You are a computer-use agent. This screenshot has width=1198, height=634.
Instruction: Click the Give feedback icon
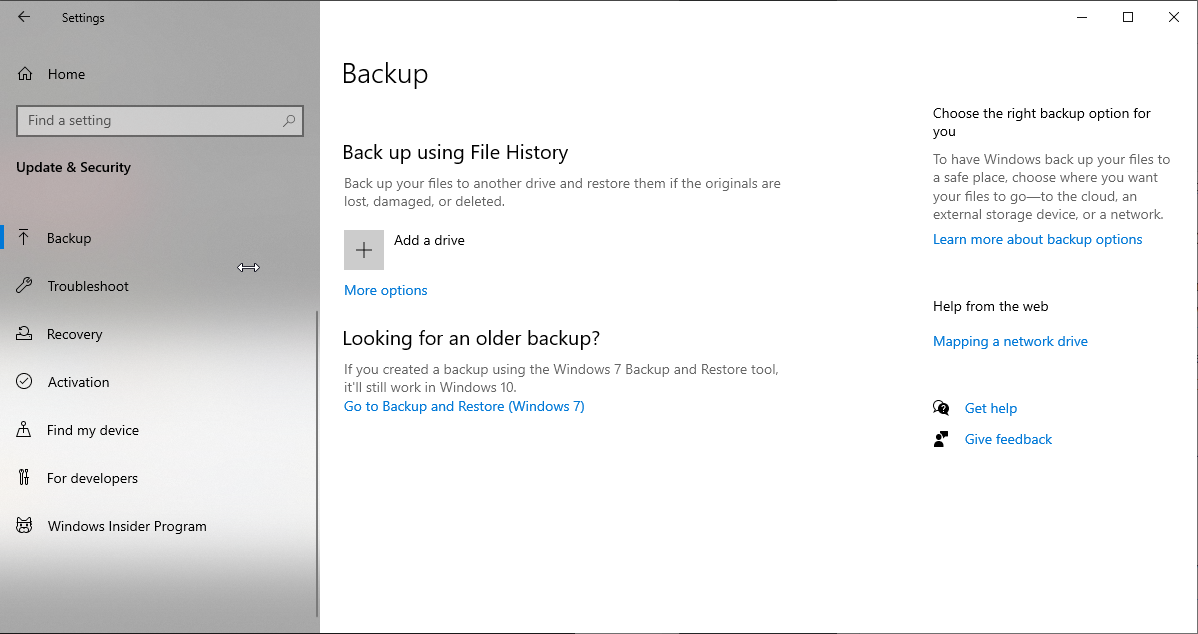[x=941, y=439]
